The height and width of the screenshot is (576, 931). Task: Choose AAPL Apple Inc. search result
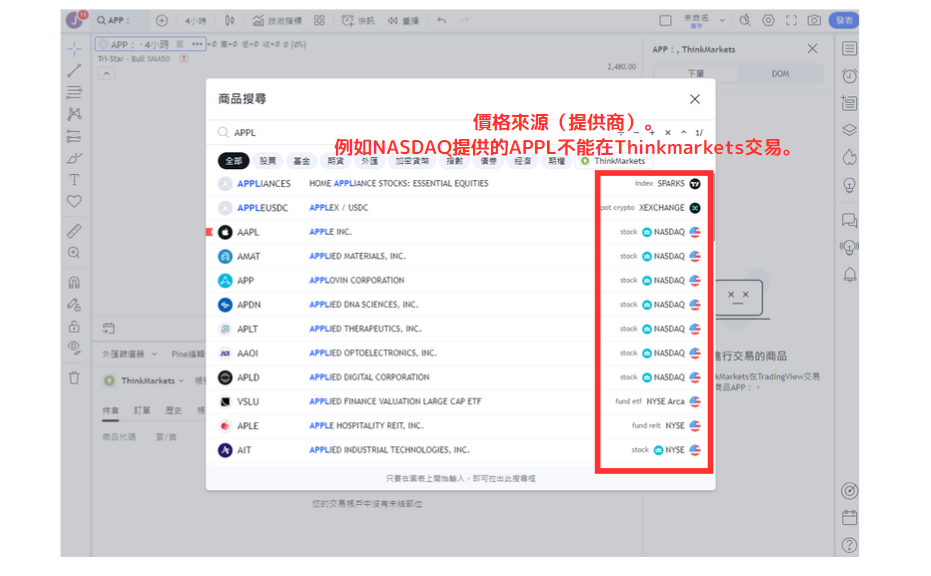[x=460, y=232]
